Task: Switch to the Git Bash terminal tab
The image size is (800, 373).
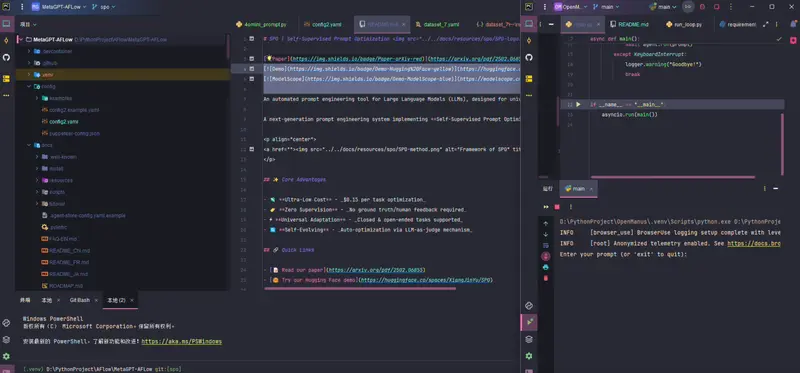Action: click(80, 300)
